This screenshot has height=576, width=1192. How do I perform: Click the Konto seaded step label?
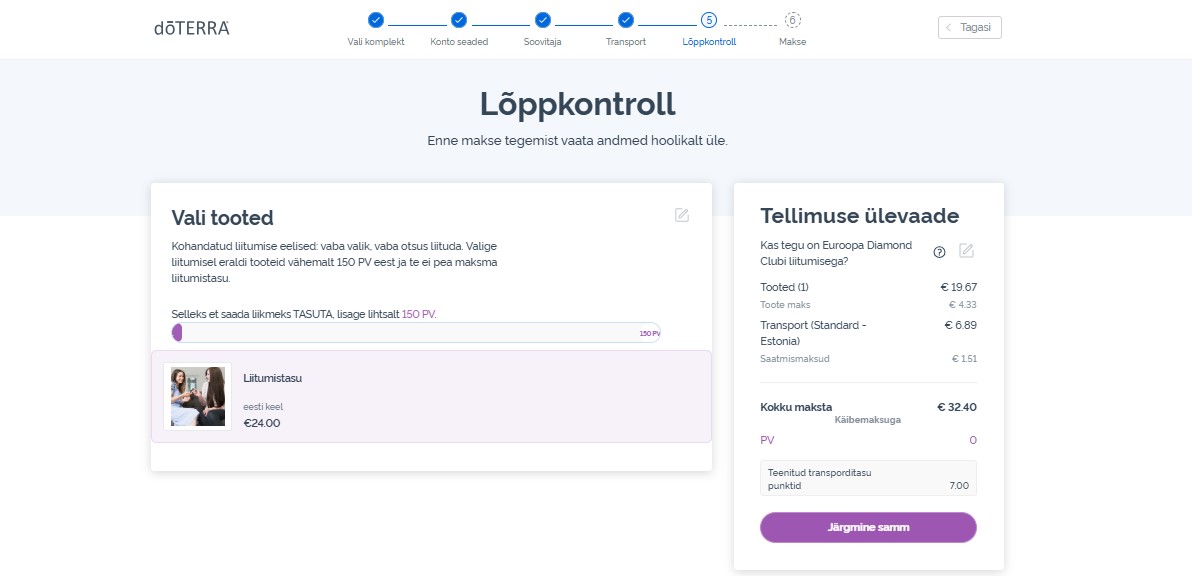pos(459,42)
